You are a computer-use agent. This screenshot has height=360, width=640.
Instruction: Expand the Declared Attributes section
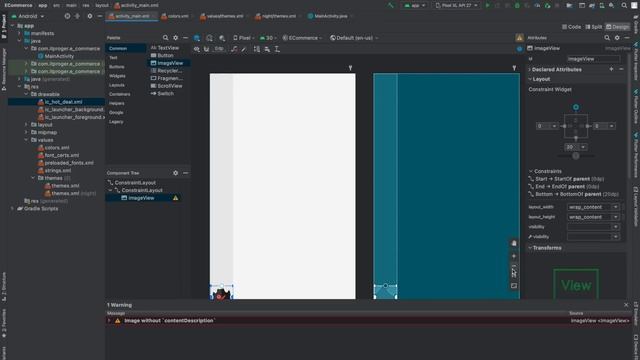pos(530,69)
